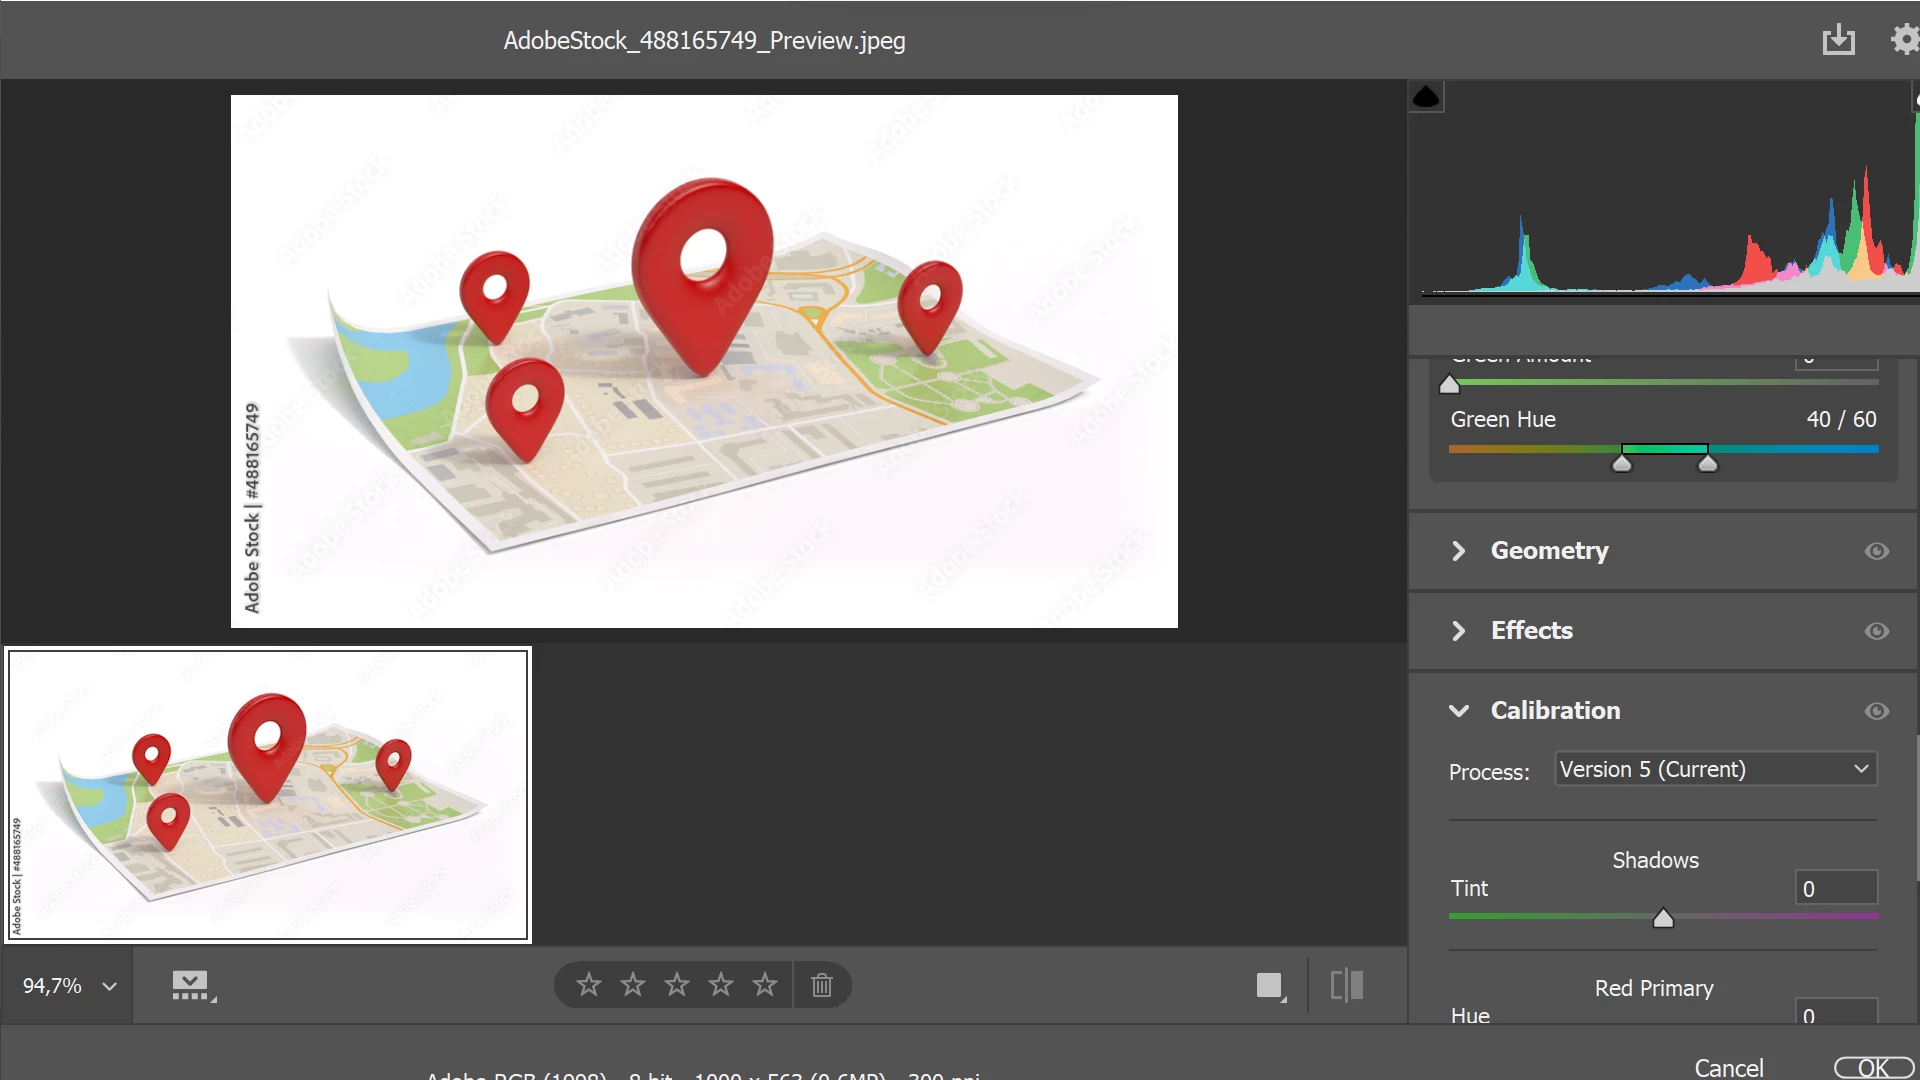
Task: Collapse the Calibration panel
Action: 1459,711
